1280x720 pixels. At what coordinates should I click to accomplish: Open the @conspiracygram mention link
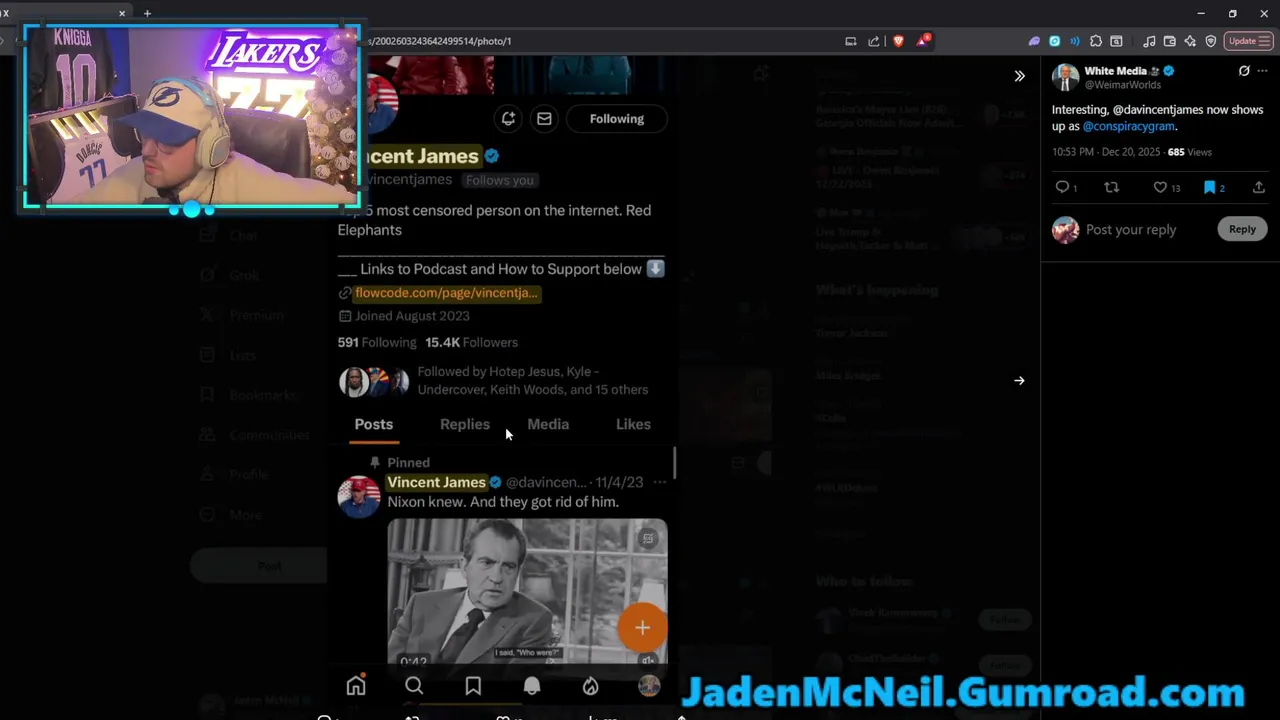point(1128,126)
